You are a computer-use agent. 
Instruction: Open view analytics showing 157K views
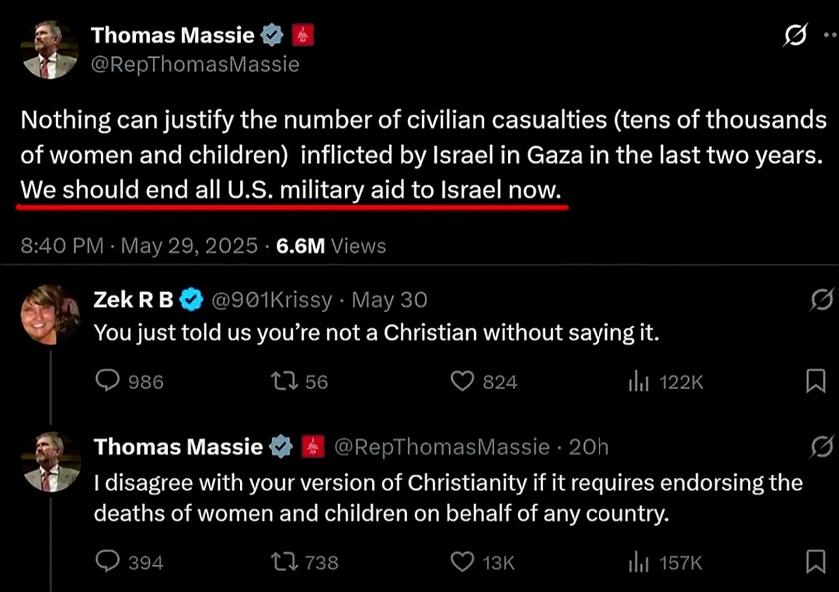pyautogui.click(x=638, y=563)
